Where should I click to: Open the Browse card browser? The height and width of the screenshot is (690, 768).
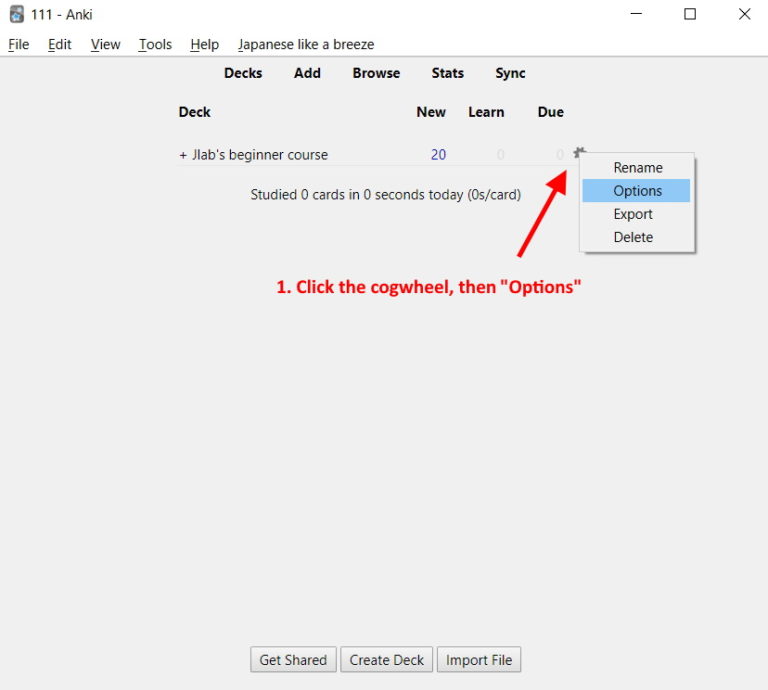pyautogui.click(x=376, y=73)
